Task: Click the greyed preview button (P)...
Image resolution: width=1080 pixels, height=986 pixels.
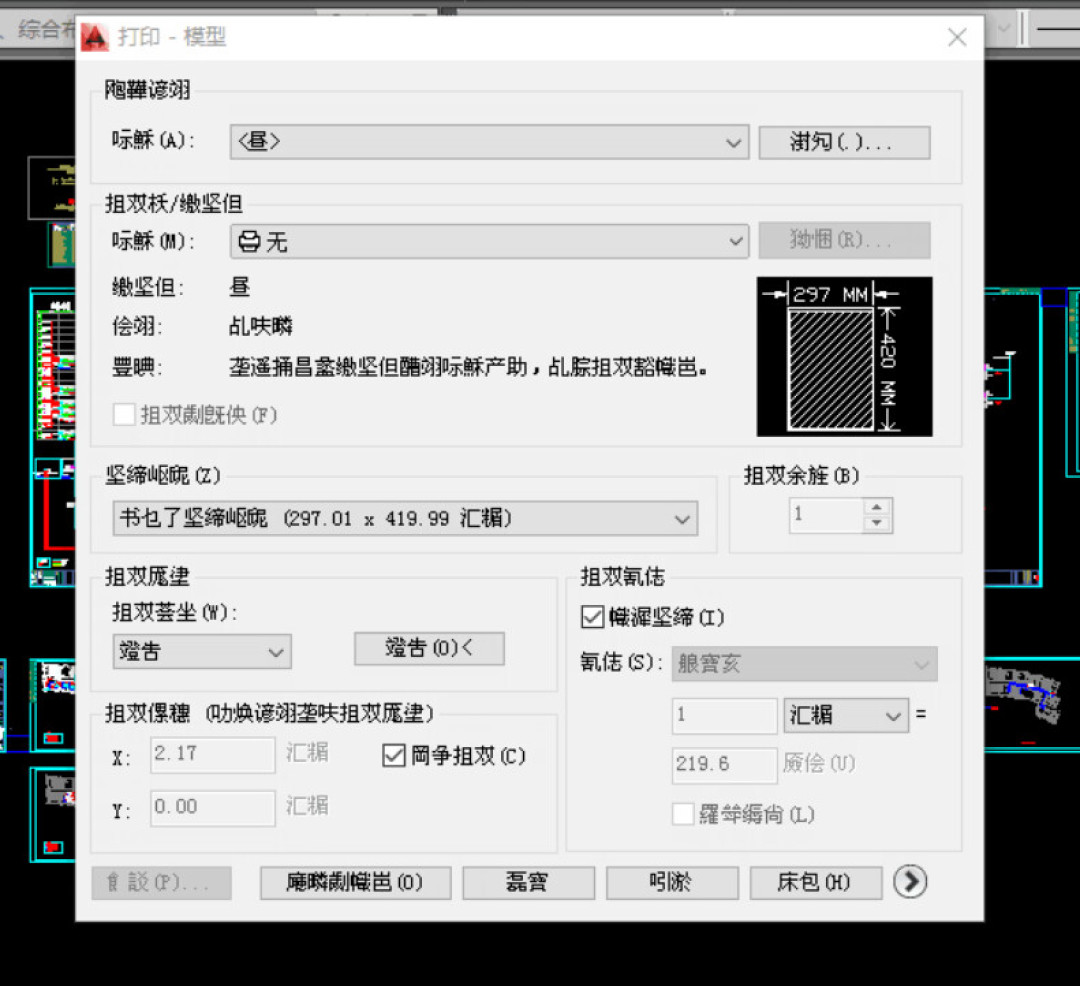Action: point(162,883)
